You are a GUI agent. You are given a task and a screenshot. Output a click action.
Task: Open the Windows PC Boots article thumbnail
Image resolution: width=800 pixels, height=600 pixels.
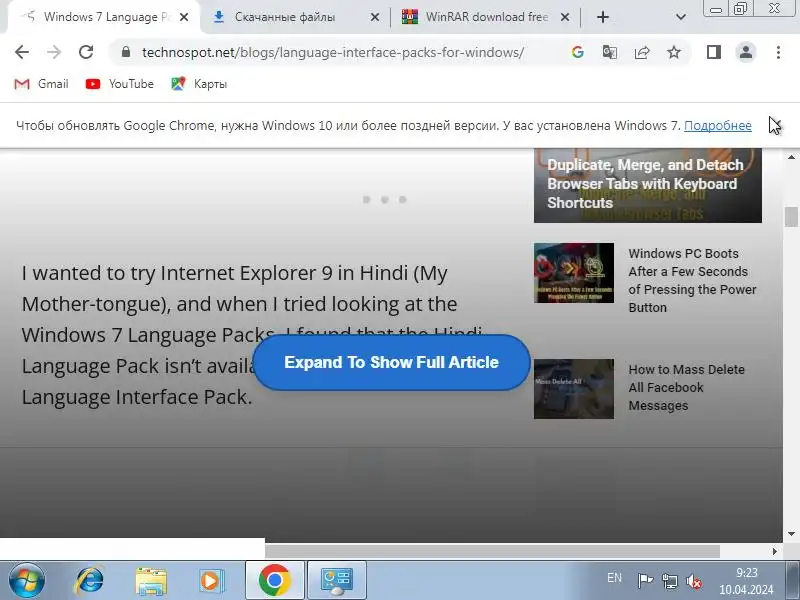[x=574, y=273]
